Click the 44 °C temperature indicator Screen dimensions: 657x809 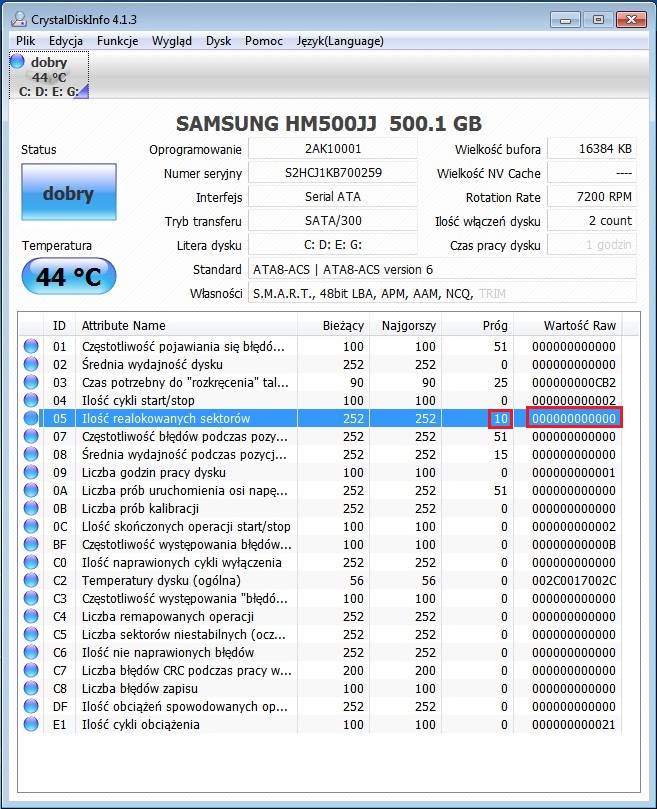(69, 277)
